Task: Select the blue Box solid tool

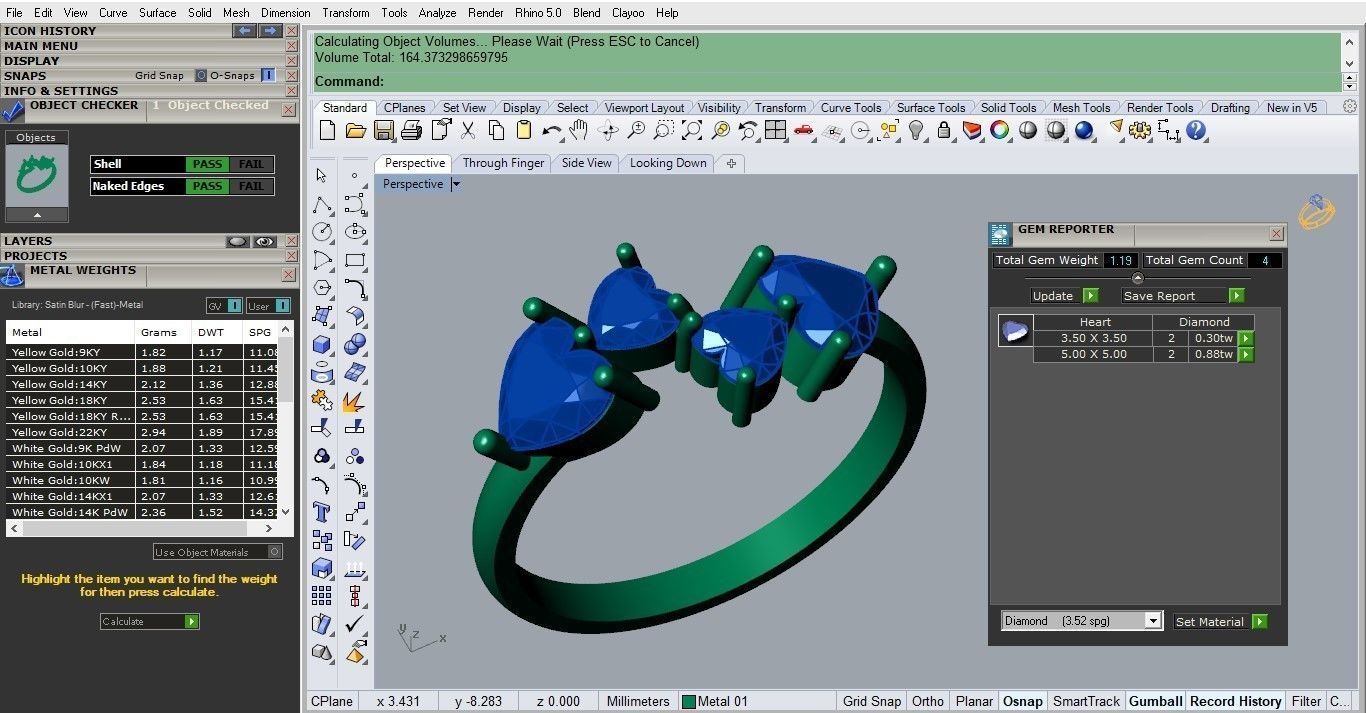Action: click(321, 344)
